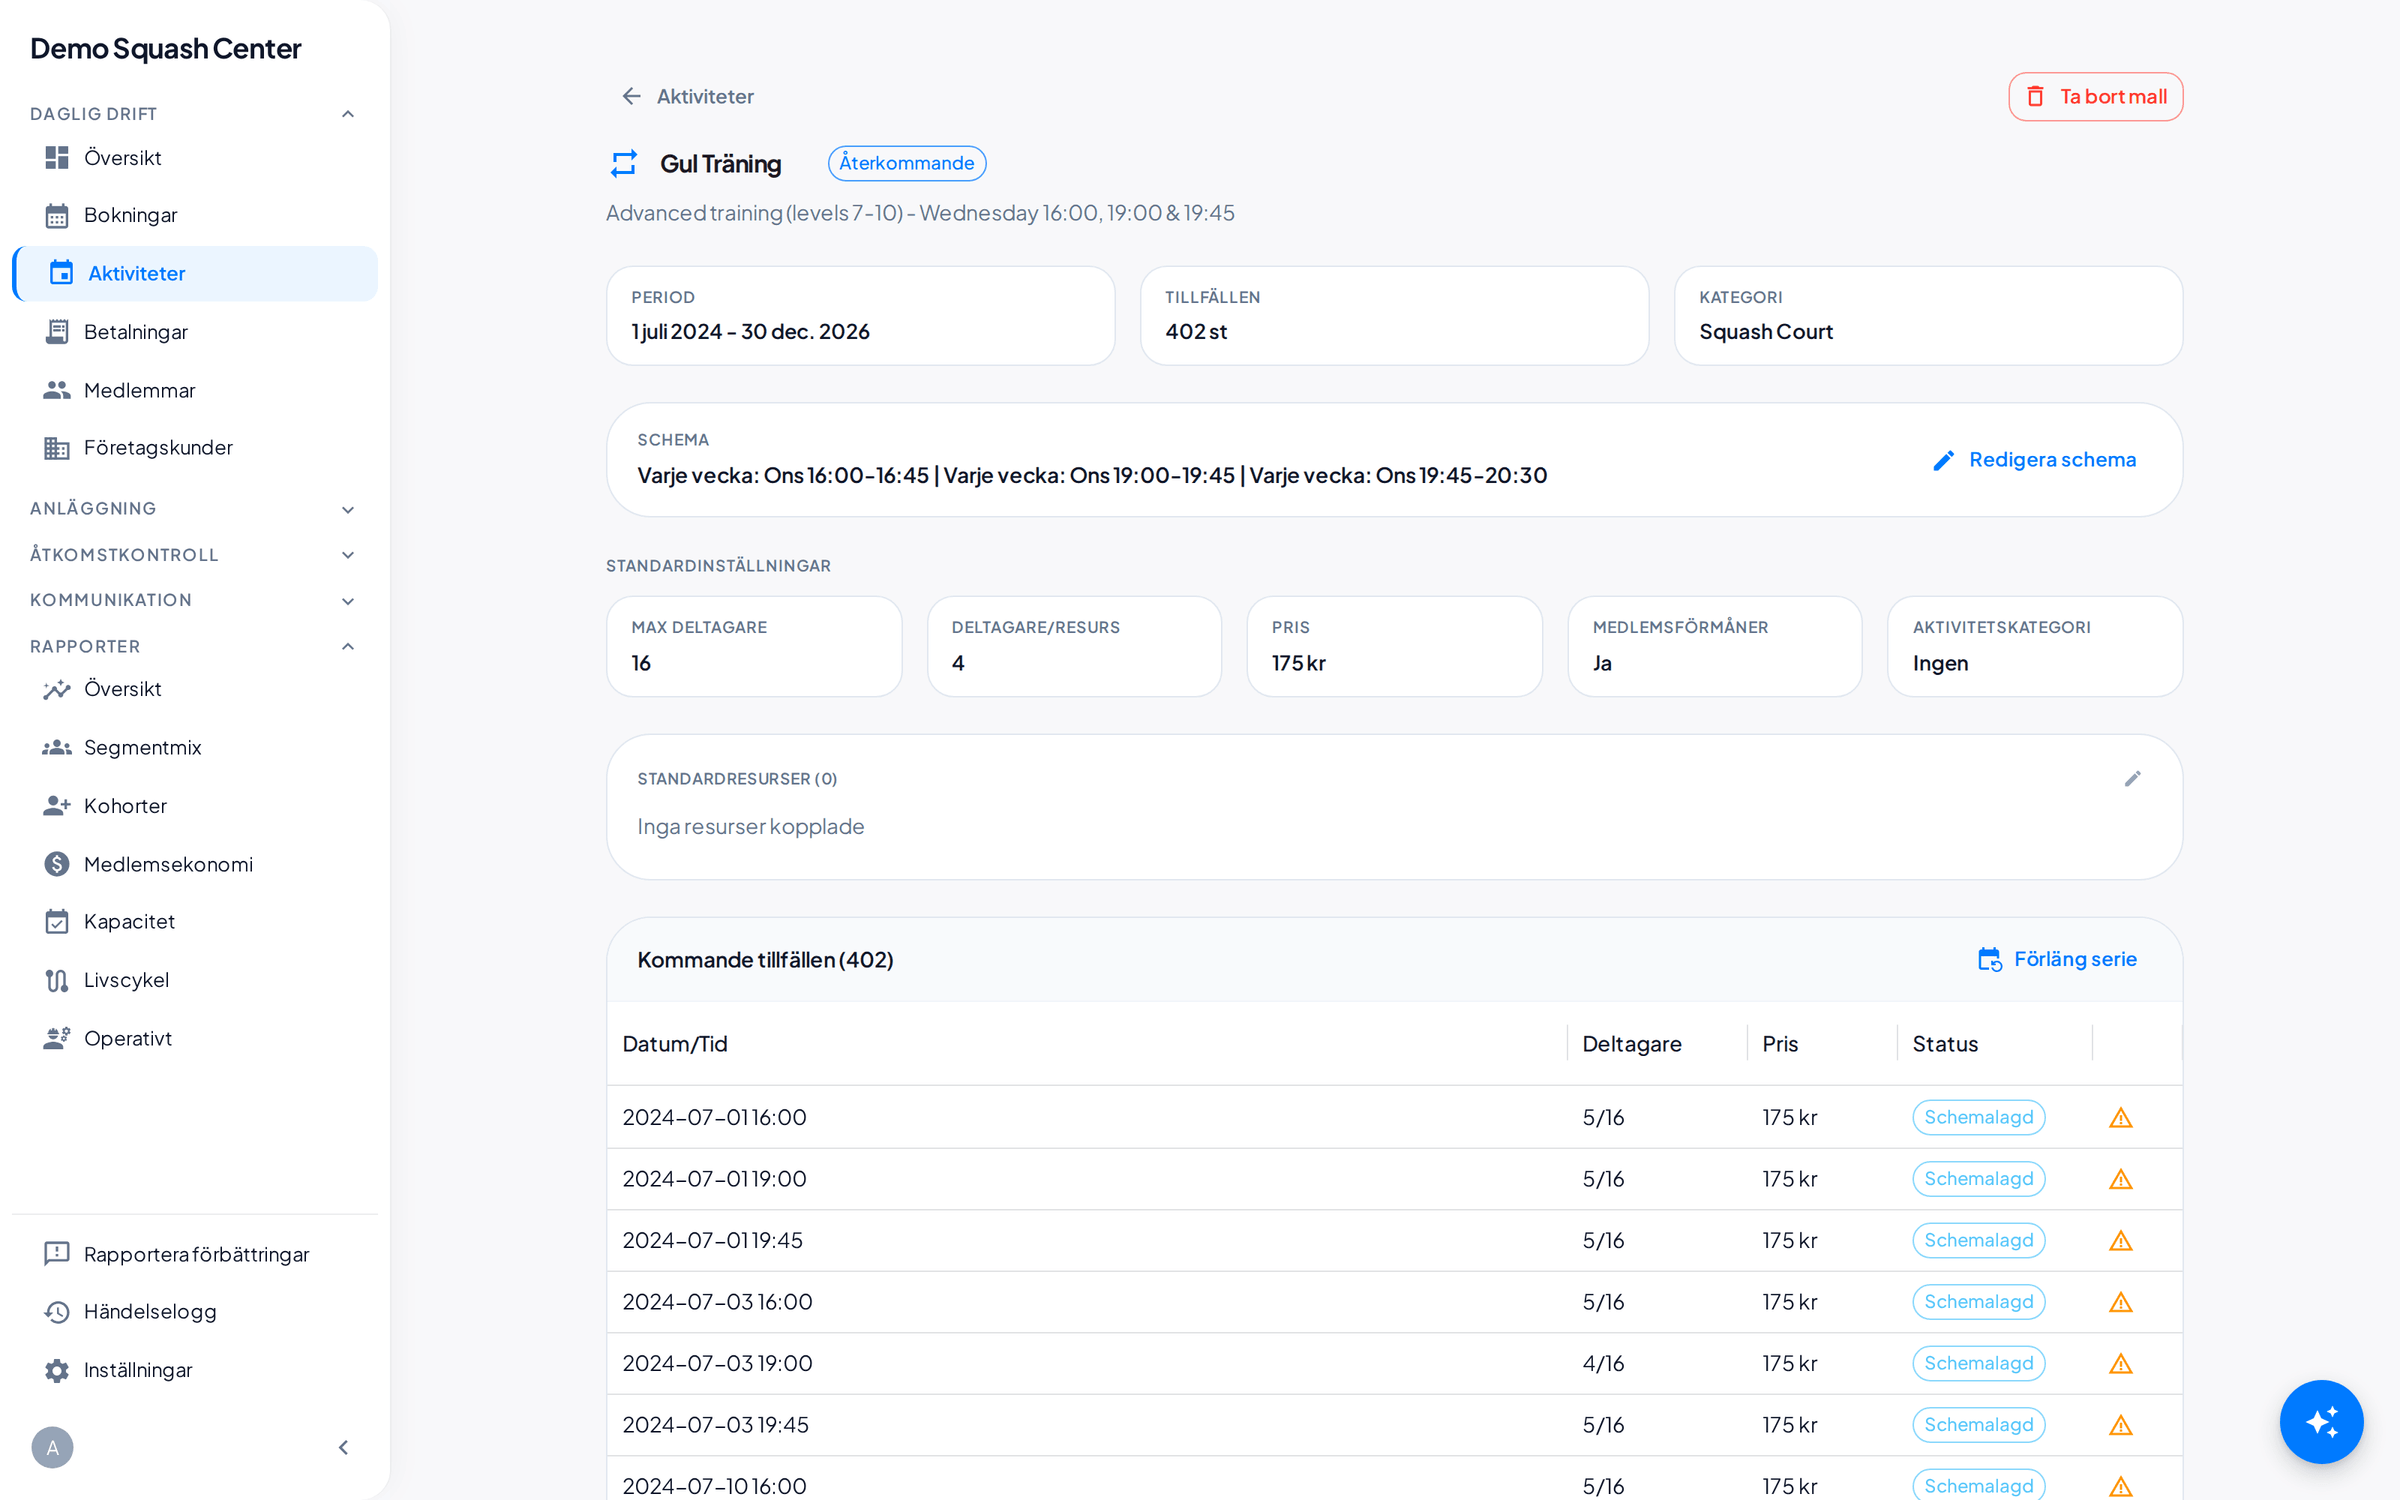Click warning icon for 2024-07-03 19:00 row
The image size is (2400, 1500).
[2120, 1363]
